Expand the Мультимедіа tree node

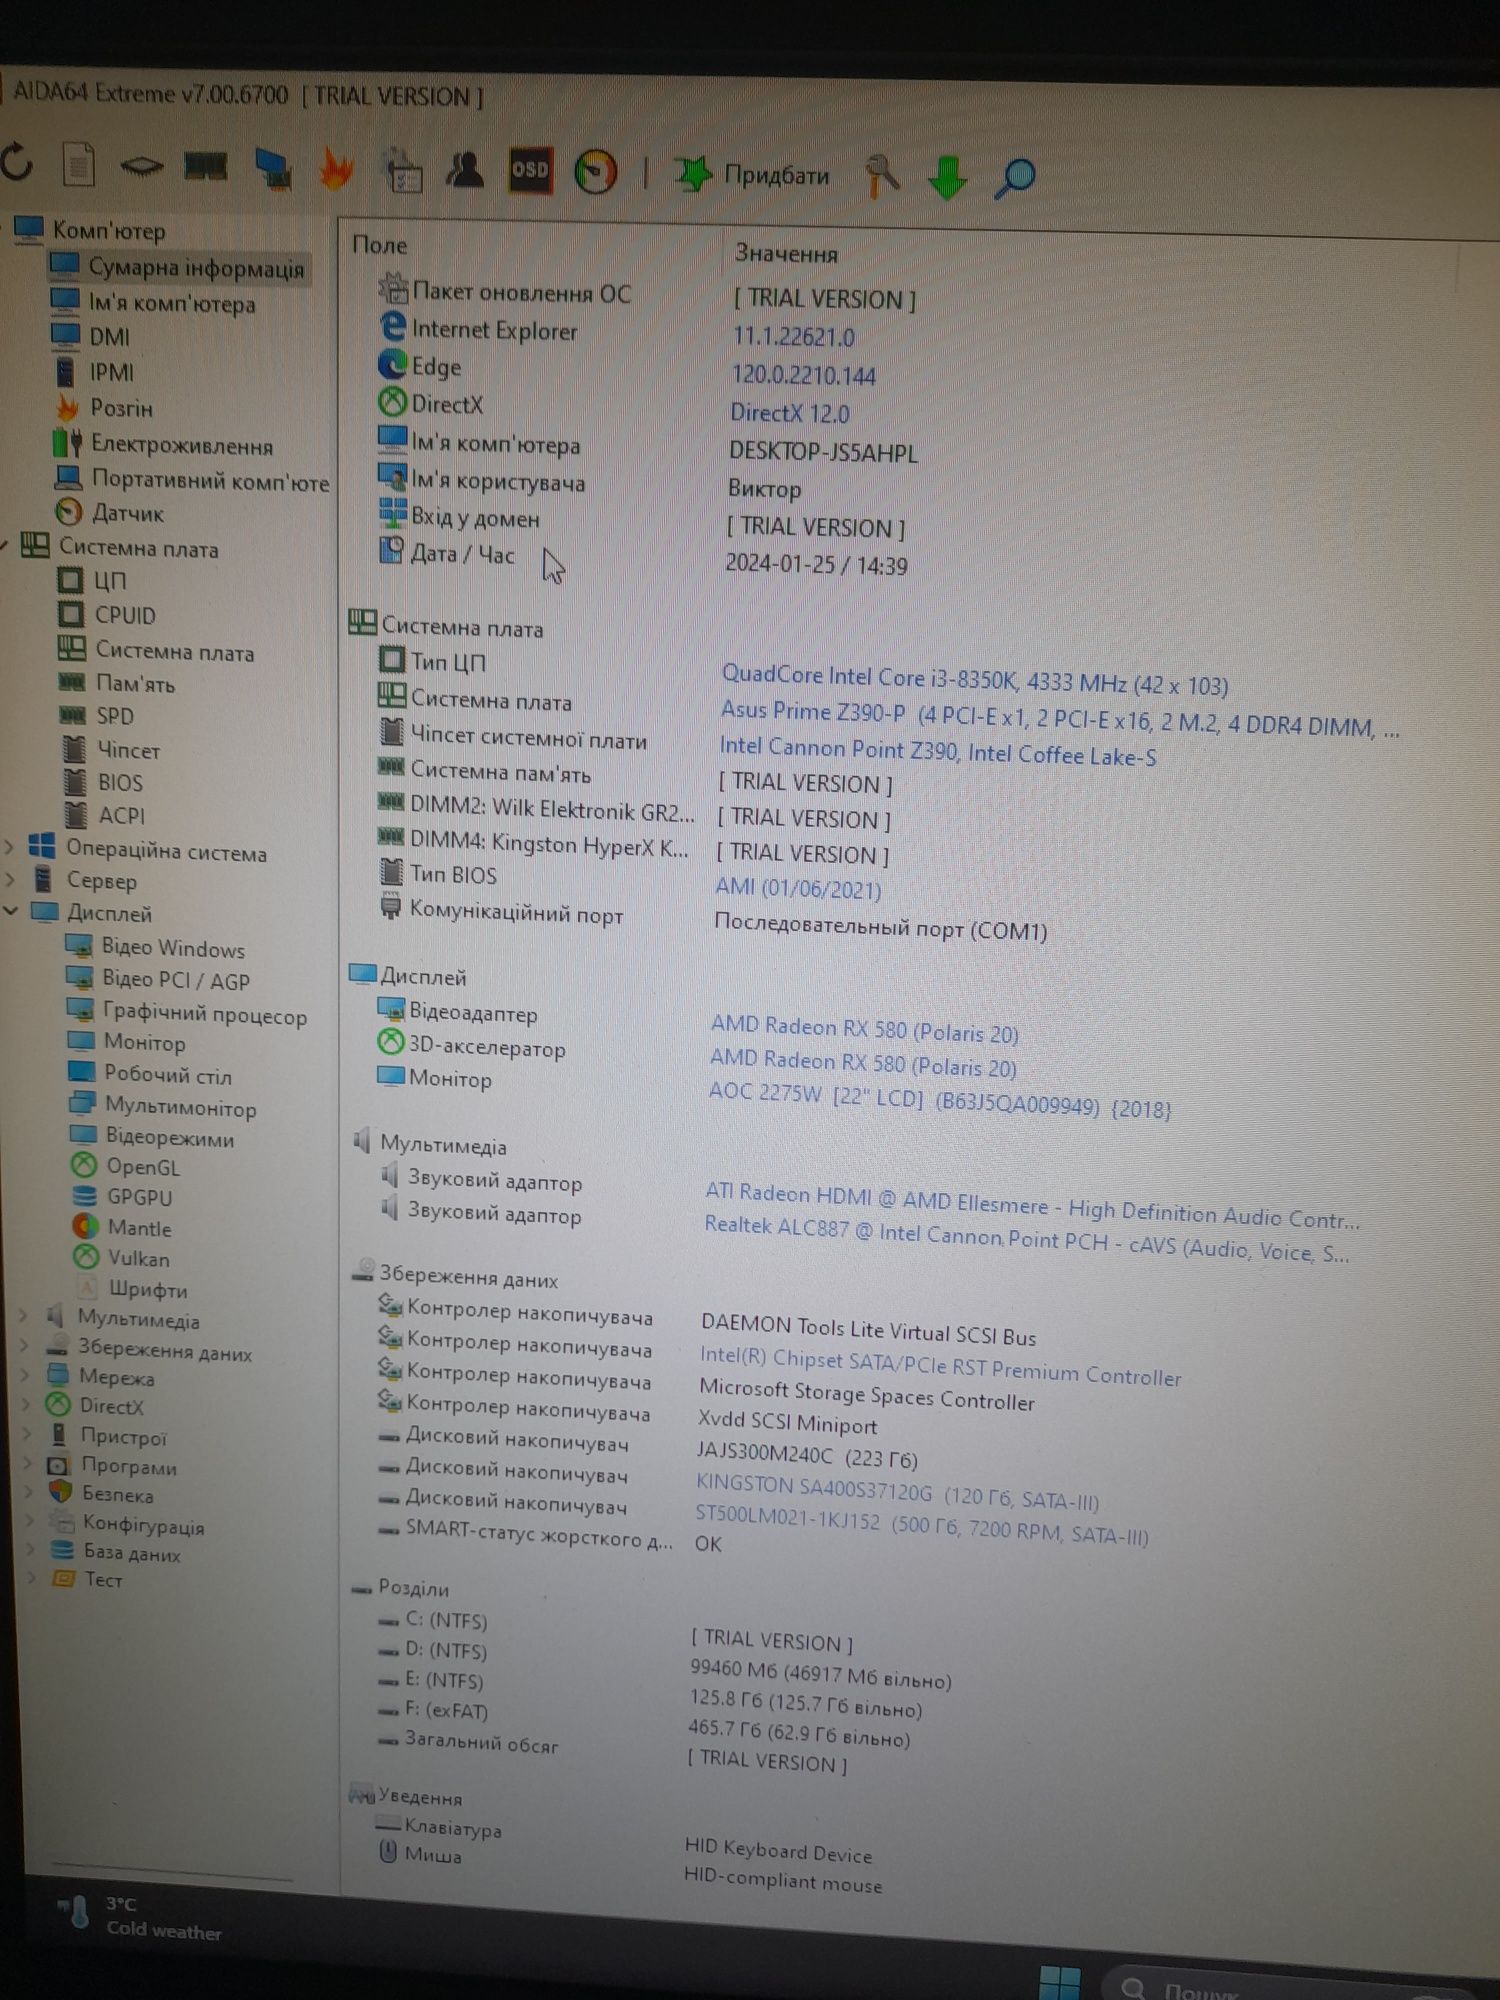(24, 1317)
